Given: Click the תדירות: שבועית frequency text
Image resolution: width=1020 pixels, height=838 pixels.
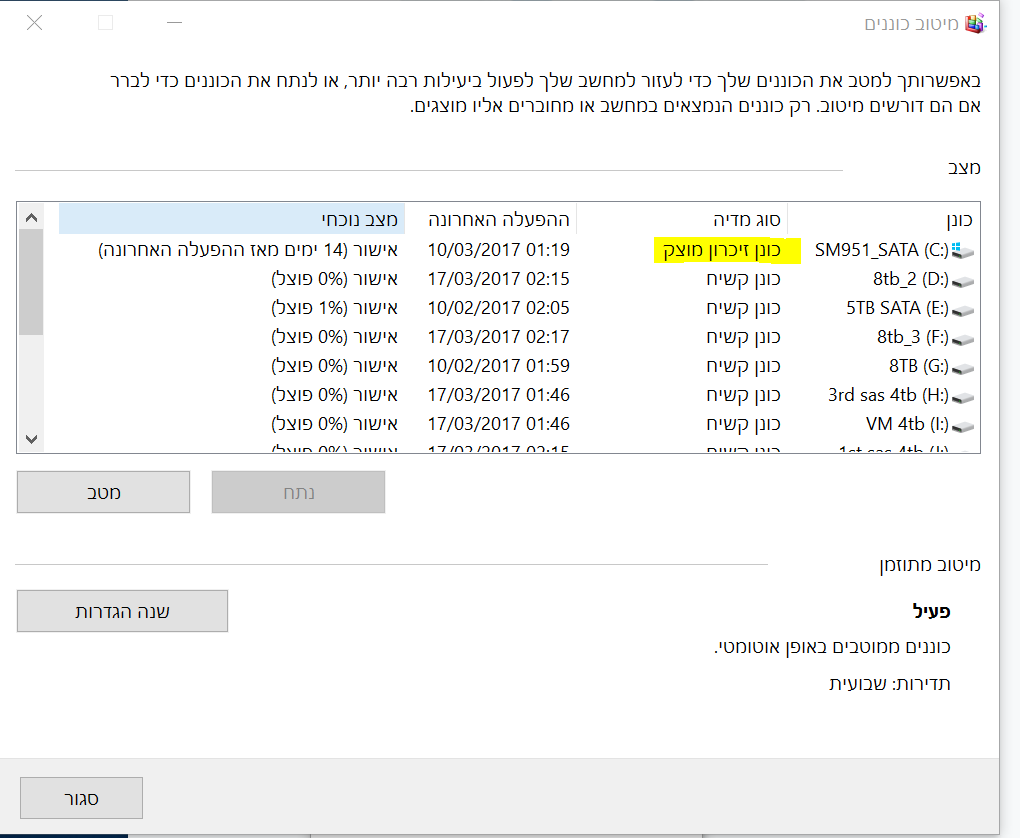Looking at the screenshot, I should (890, 684).
